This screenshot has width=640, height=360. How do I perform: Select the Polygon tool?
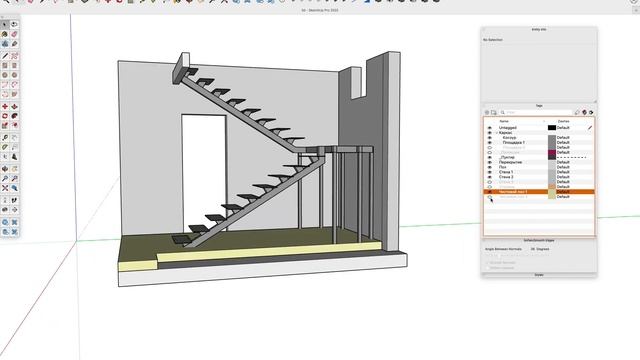14,75
